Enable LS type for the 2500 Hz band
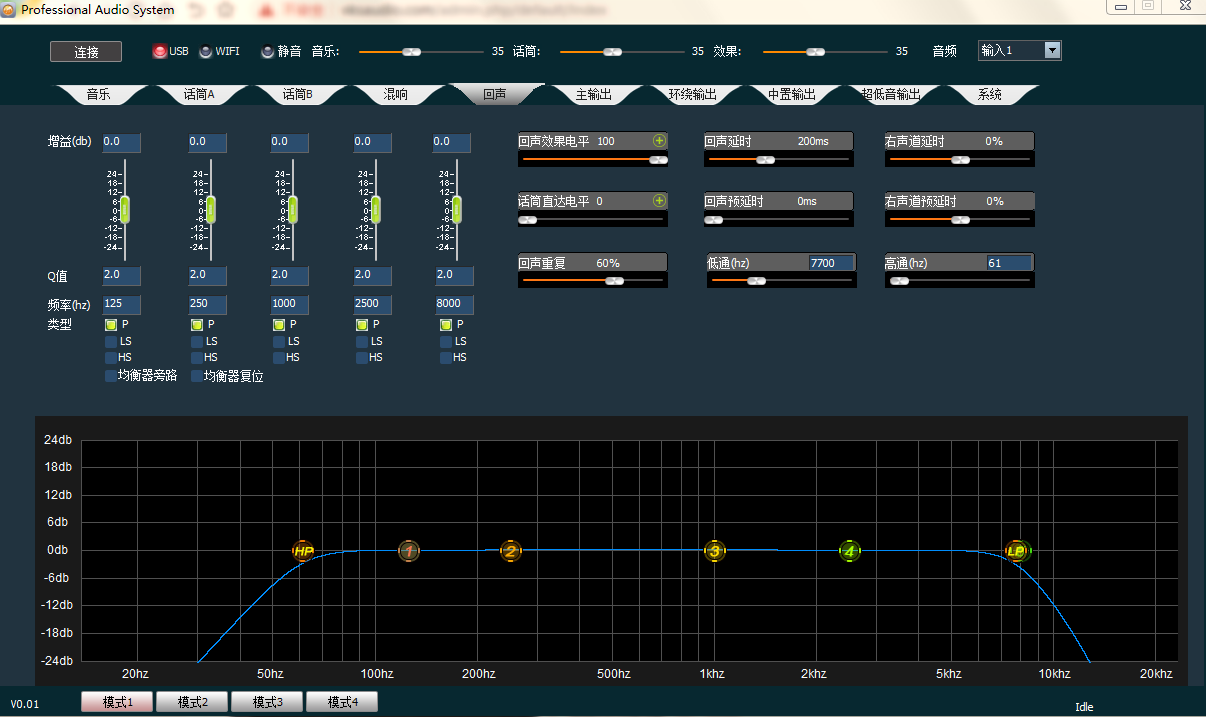Screen dimensions: 1206x717 362,341
